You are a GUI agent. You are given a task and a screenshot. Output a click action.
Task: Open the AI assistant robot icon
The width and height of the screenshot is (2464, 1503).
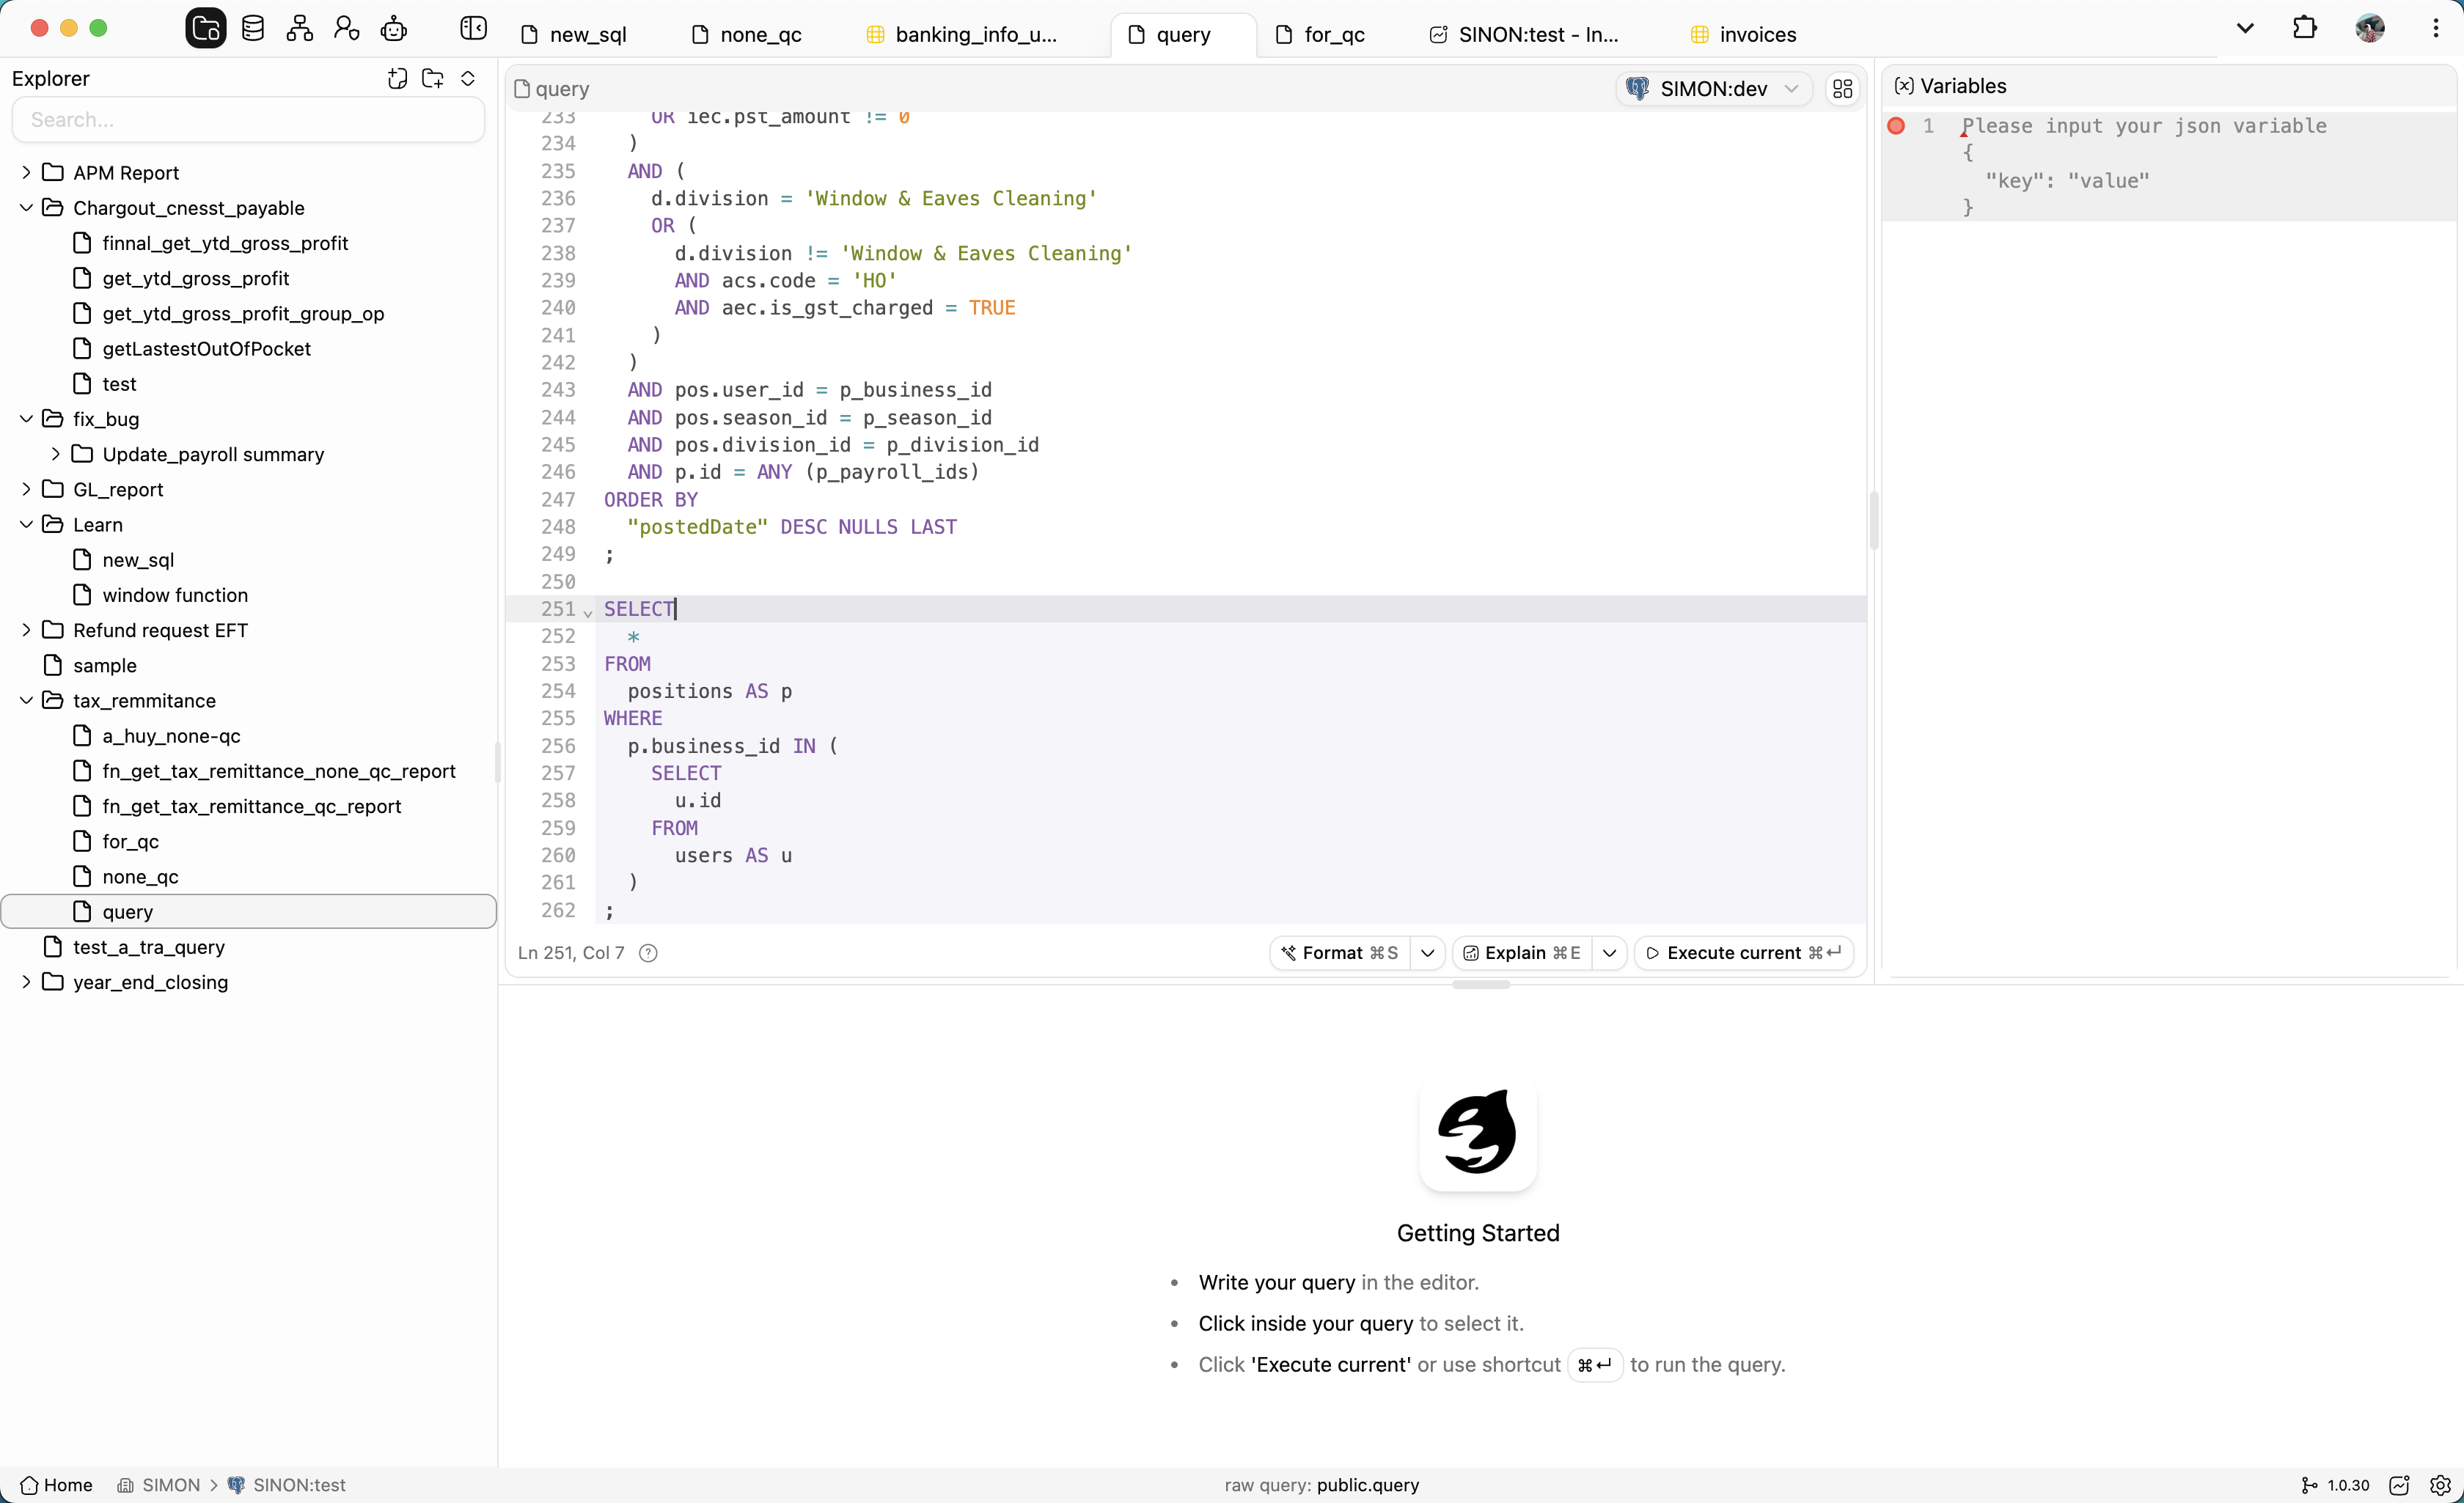point(394,28)
